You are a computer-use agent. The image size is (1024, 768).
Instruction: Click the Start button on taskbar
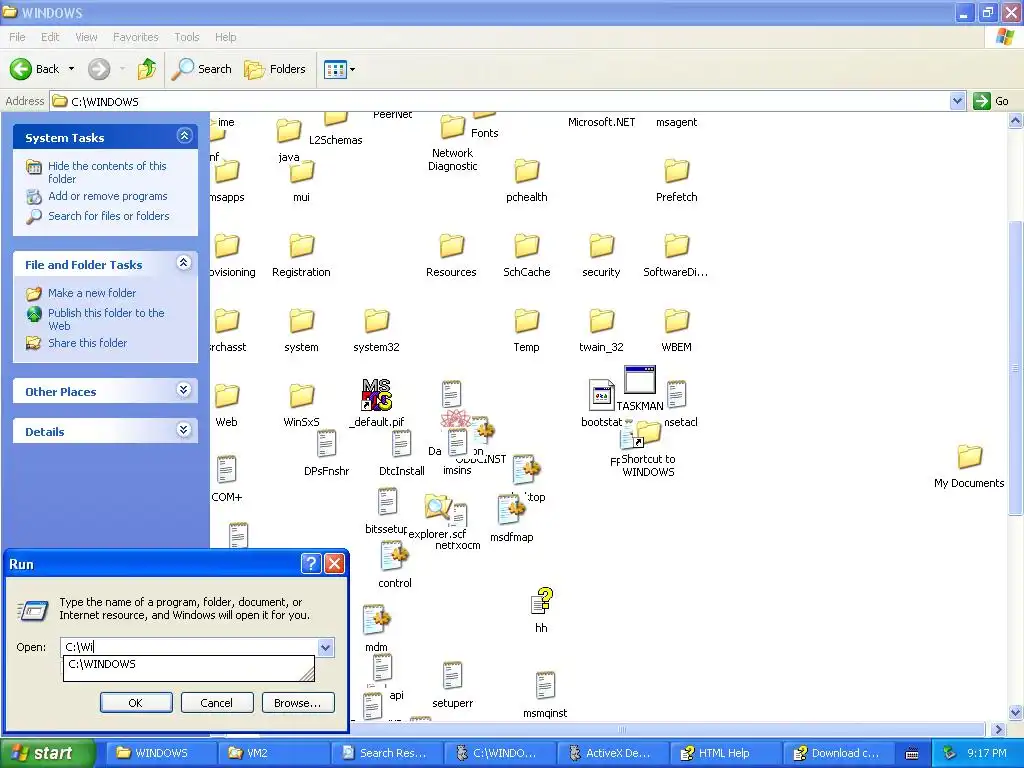tap(47, 753)
